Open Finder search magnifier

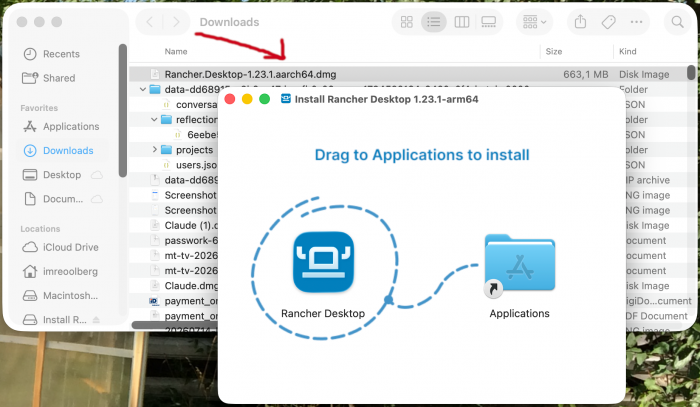[677, 22]
